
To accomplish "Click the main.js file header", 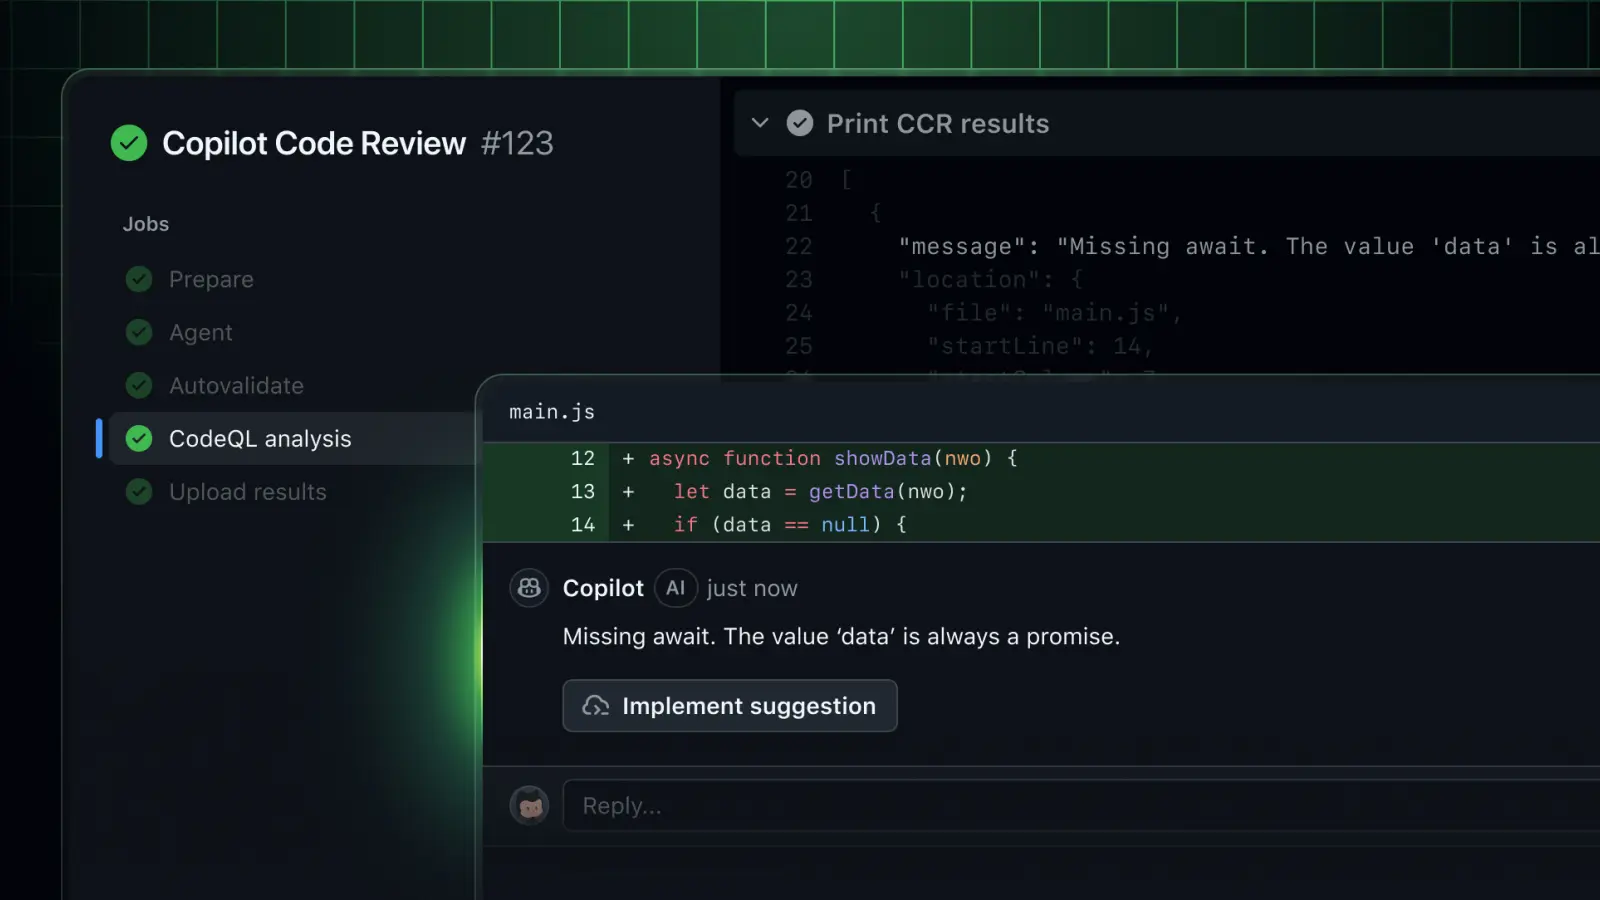I will tap(1041, 412).
